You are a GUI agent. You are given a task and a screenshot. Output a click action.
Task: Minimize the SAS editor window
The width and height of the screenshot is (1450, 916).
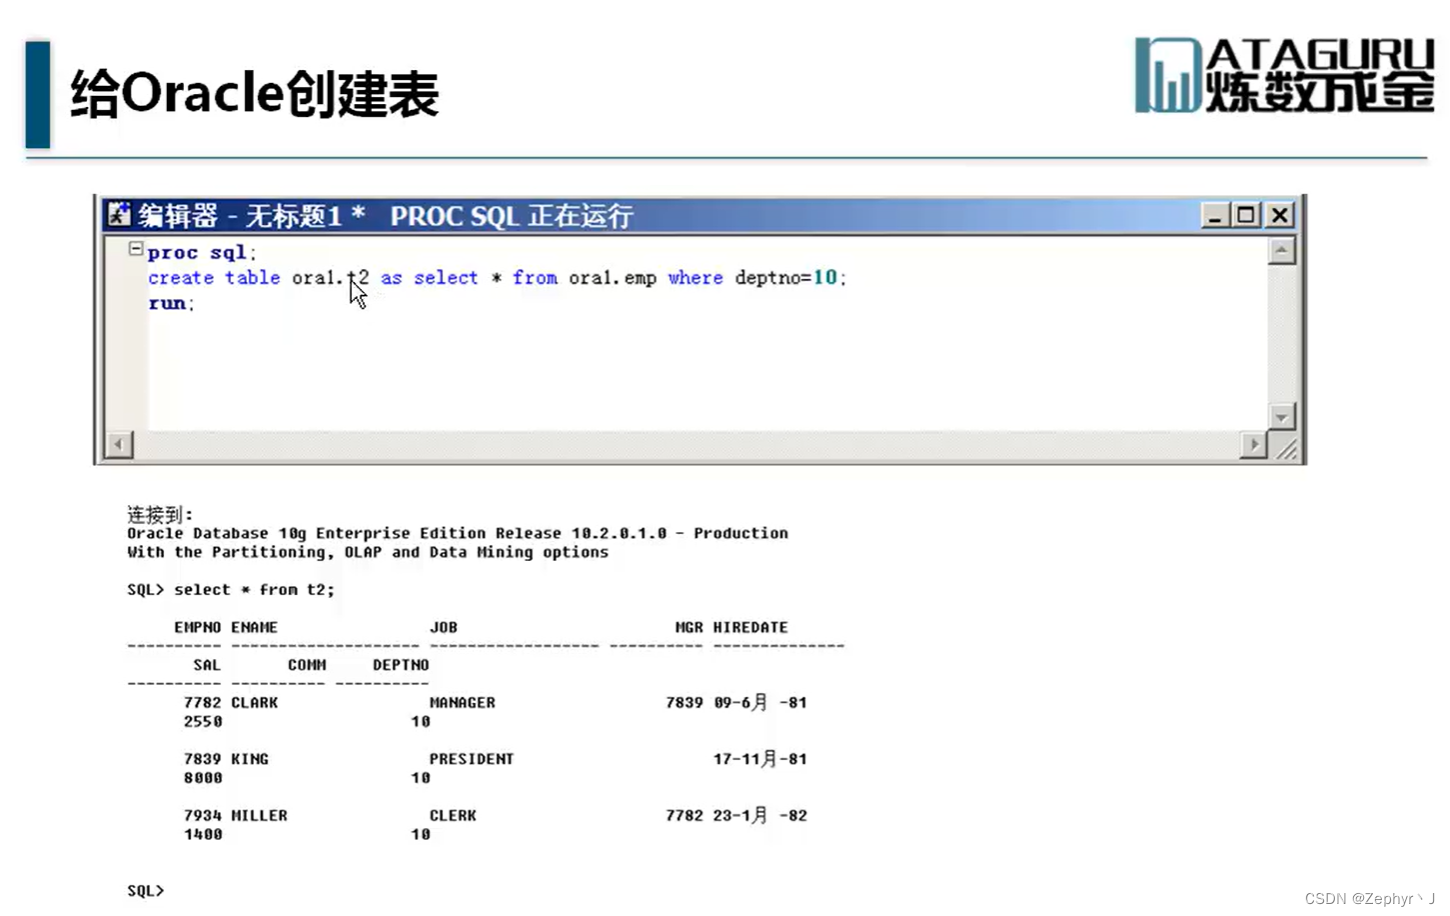click(x=1215, y=215)
